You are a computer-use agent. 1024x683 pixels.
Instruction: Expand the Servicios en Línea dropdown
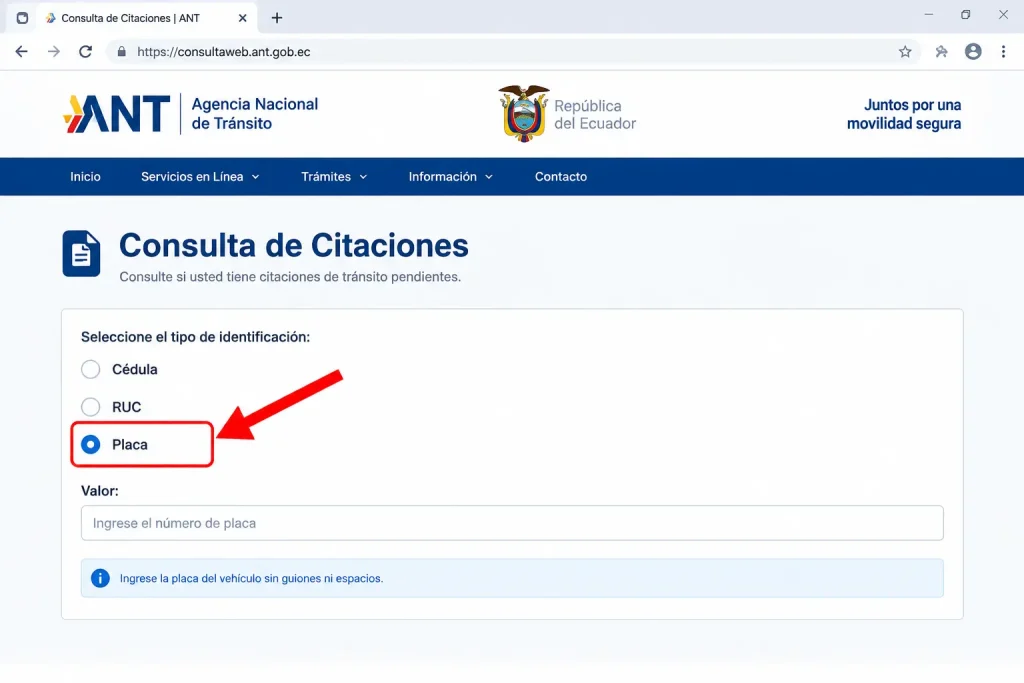pos(200,176)
